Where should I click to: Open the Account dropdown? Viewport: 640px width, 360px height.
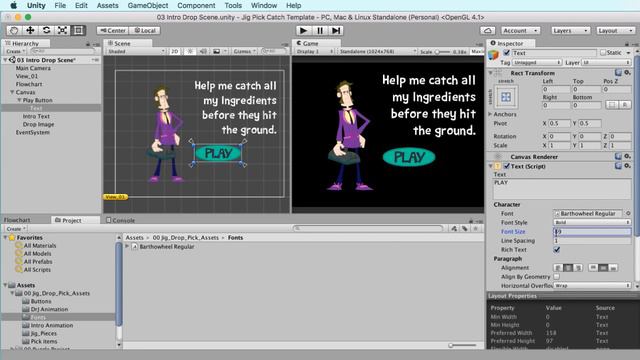[x=520, y=31]
